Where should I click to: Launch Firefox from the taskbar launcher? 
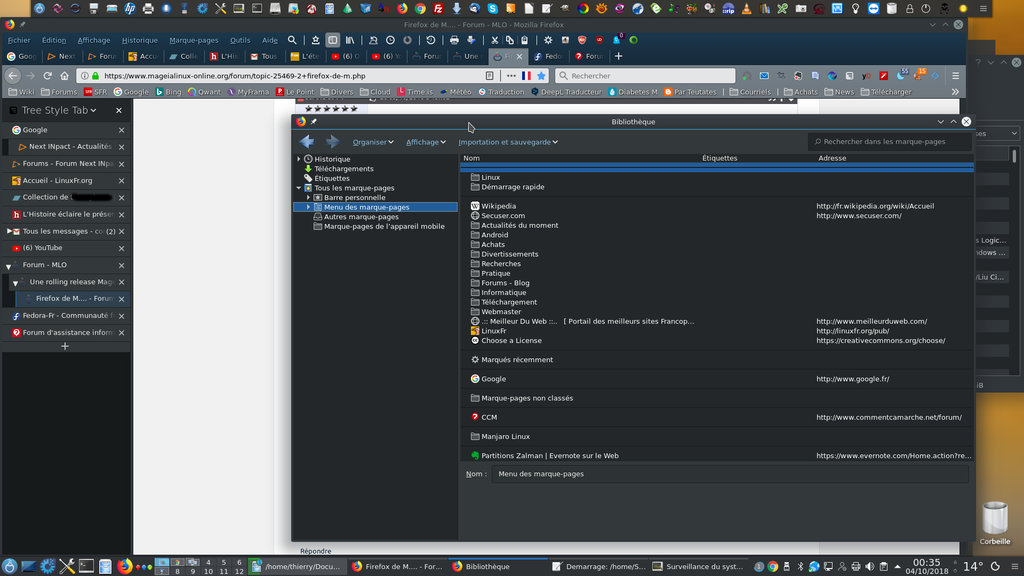[124, 566]
